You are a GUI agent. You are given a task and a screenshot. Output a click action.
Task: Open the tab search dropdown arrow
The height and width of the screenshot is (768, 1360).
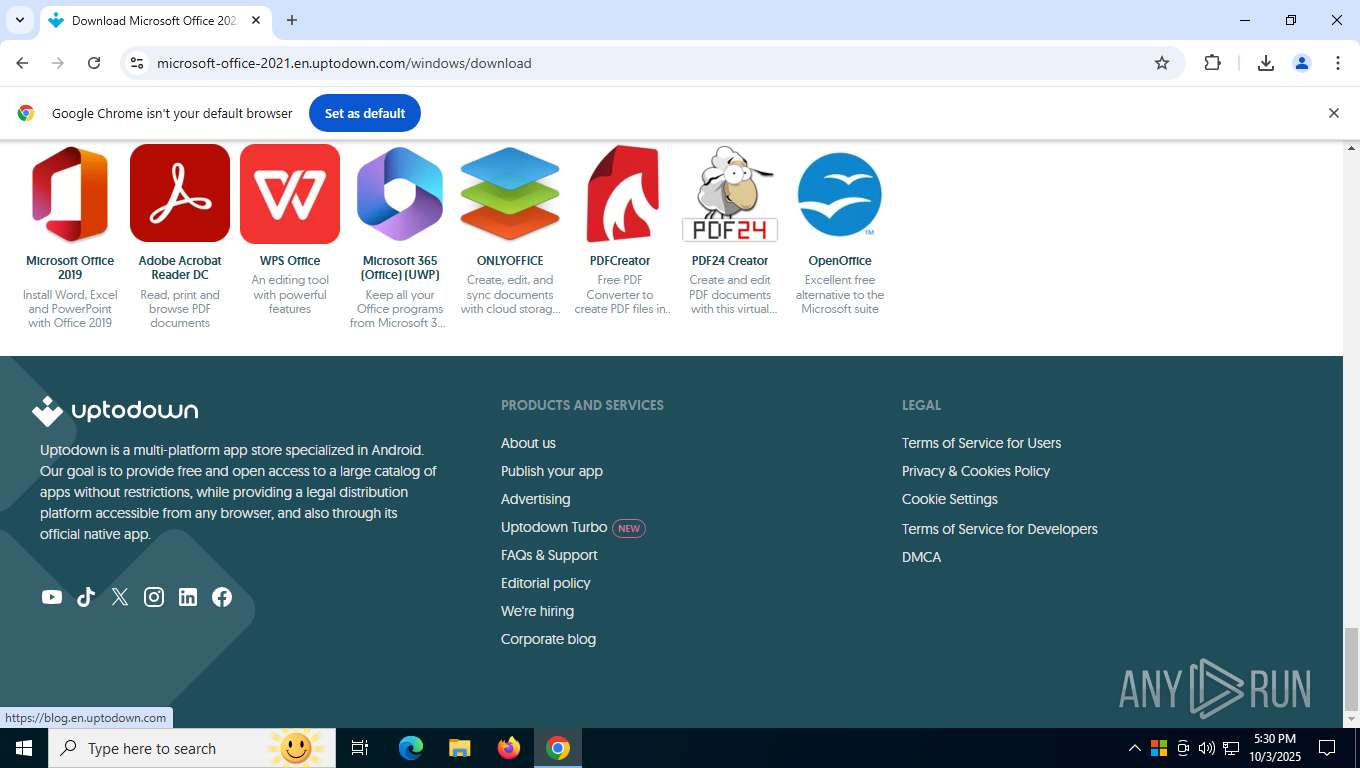(19, 20)
